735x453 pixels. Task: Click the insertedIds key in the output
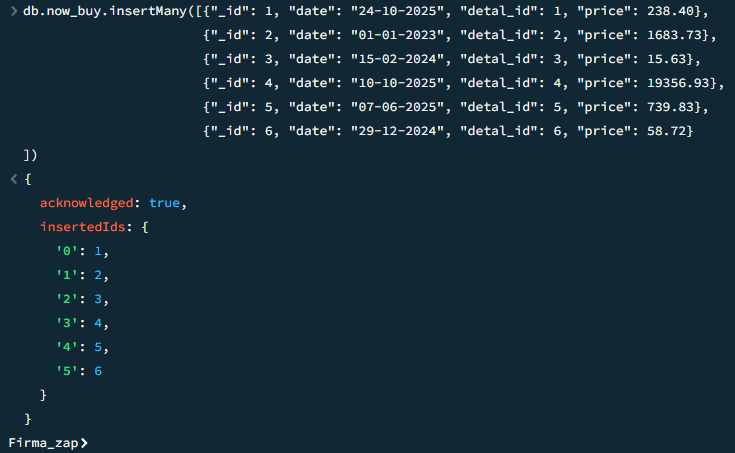(83, 227)
